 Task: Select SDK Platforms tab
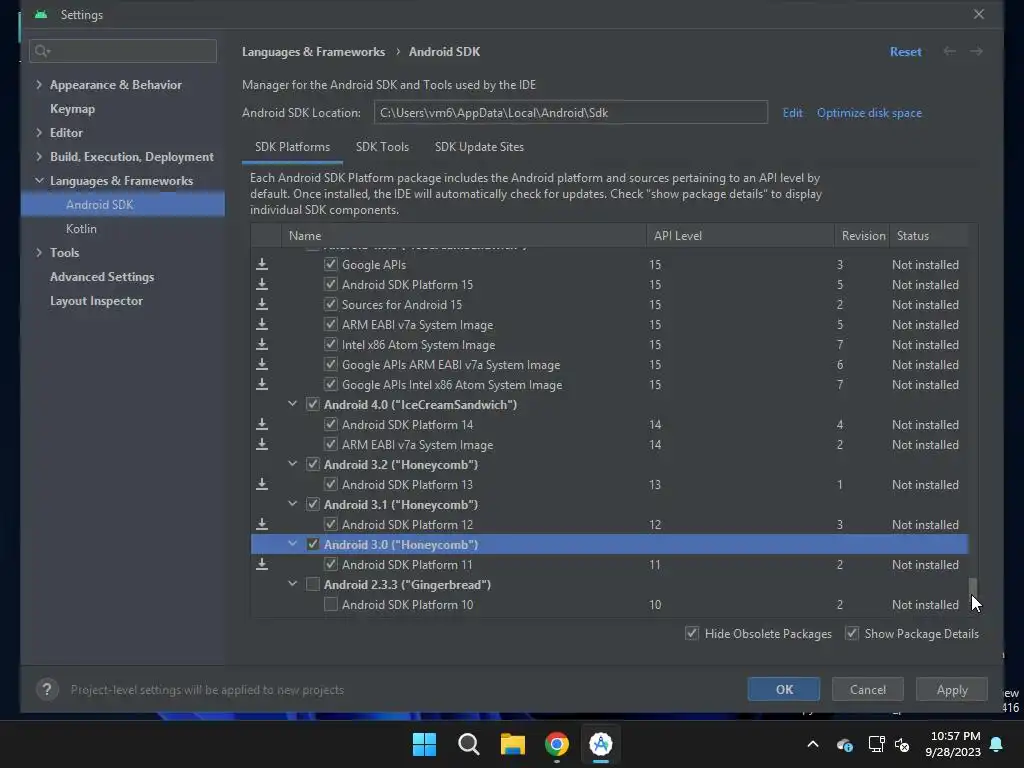pos(292,147)
